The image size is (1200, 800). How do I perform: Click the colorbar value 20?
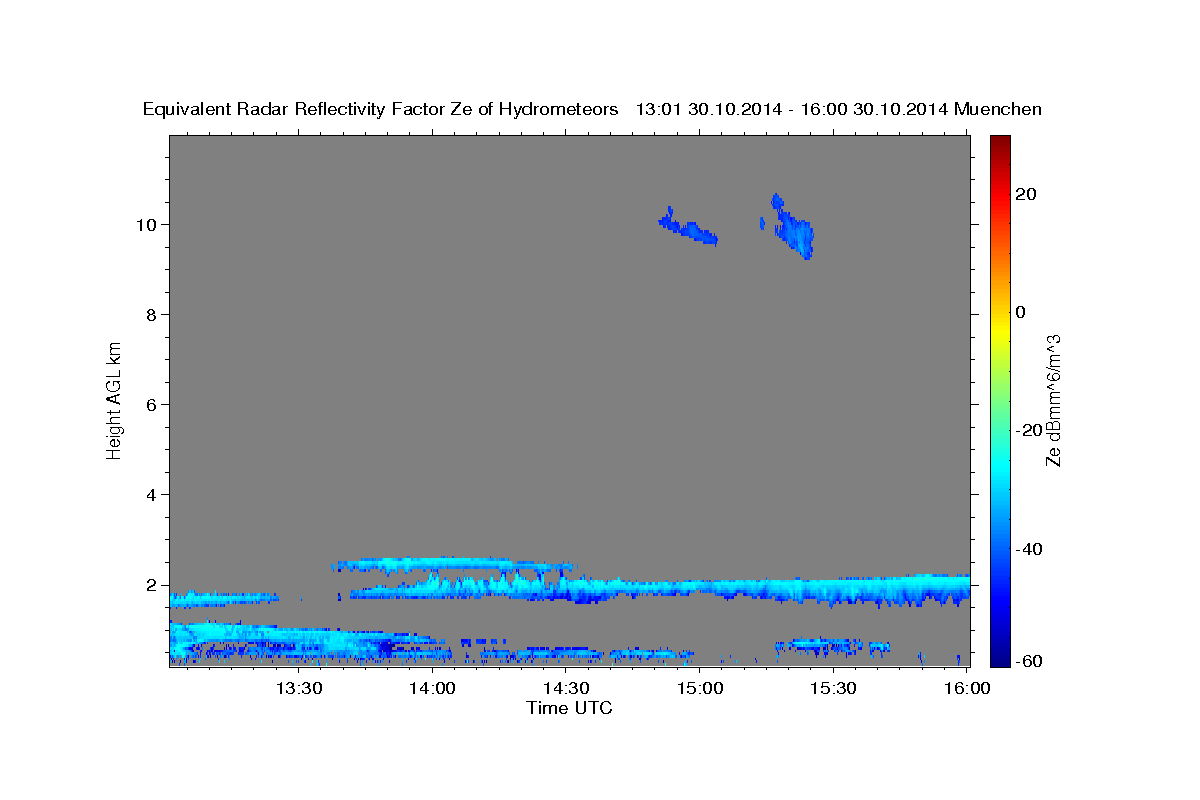pos(1025,194)
